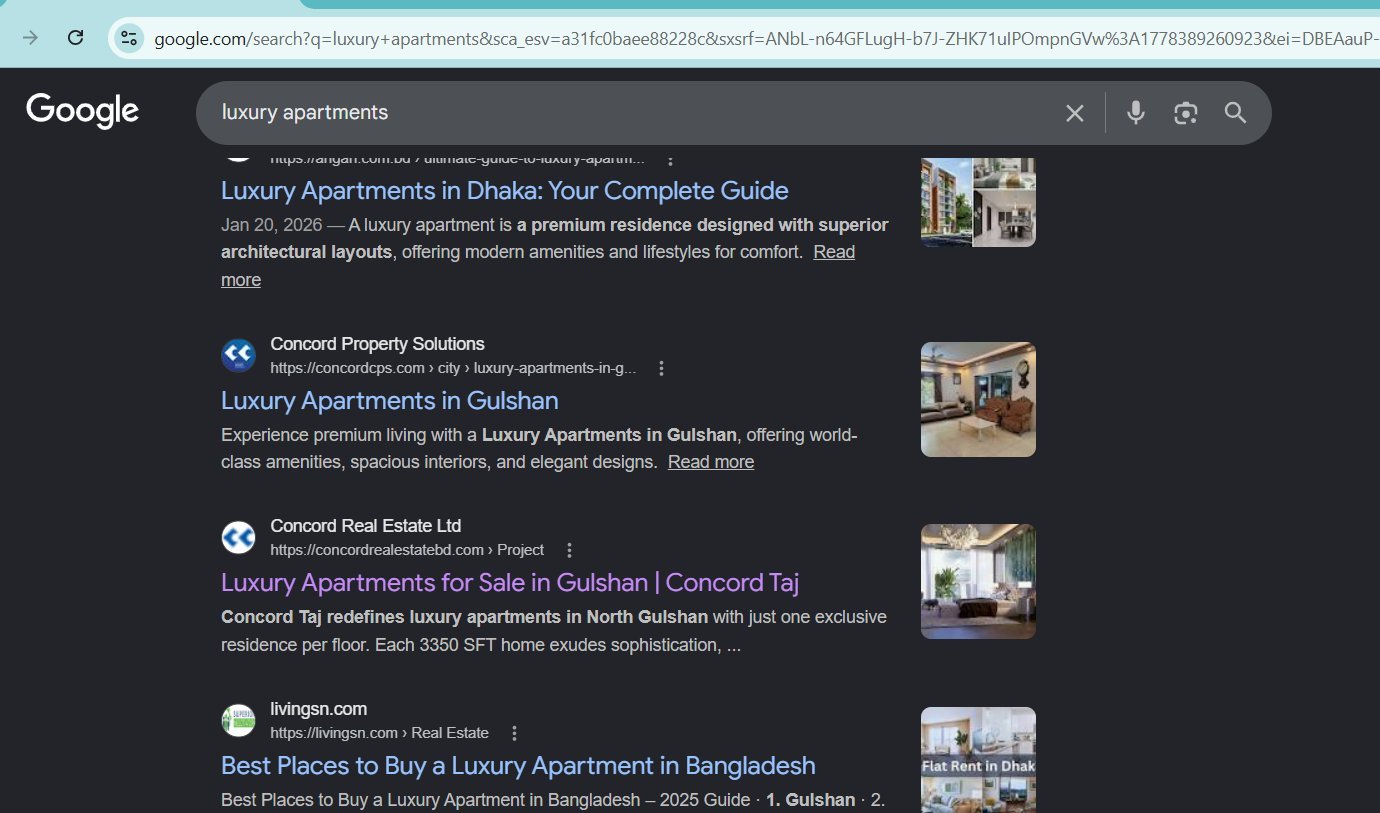Click the Concord Property Solutions site name
The width and height of the screenshot is (1380, 813).
377,344
